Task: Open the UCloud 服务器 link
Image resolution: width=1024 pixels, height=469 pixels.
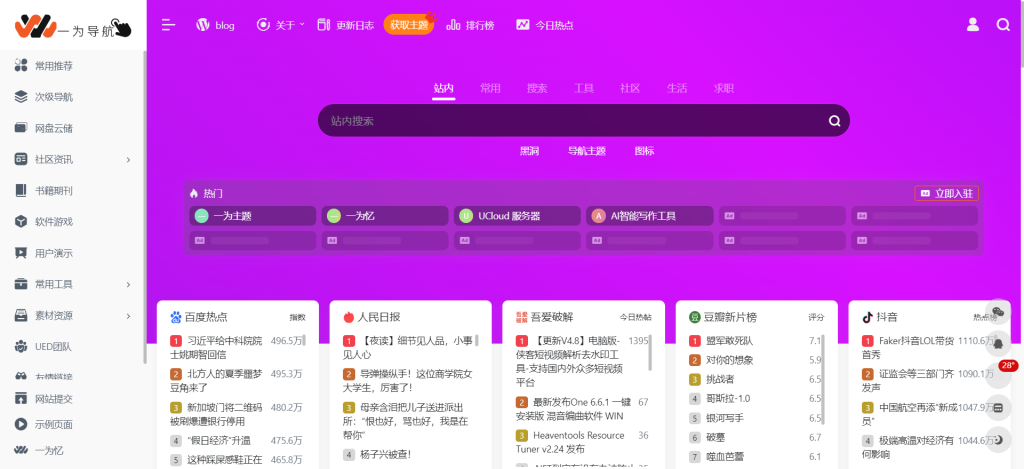Action: [x=517, y=216]
